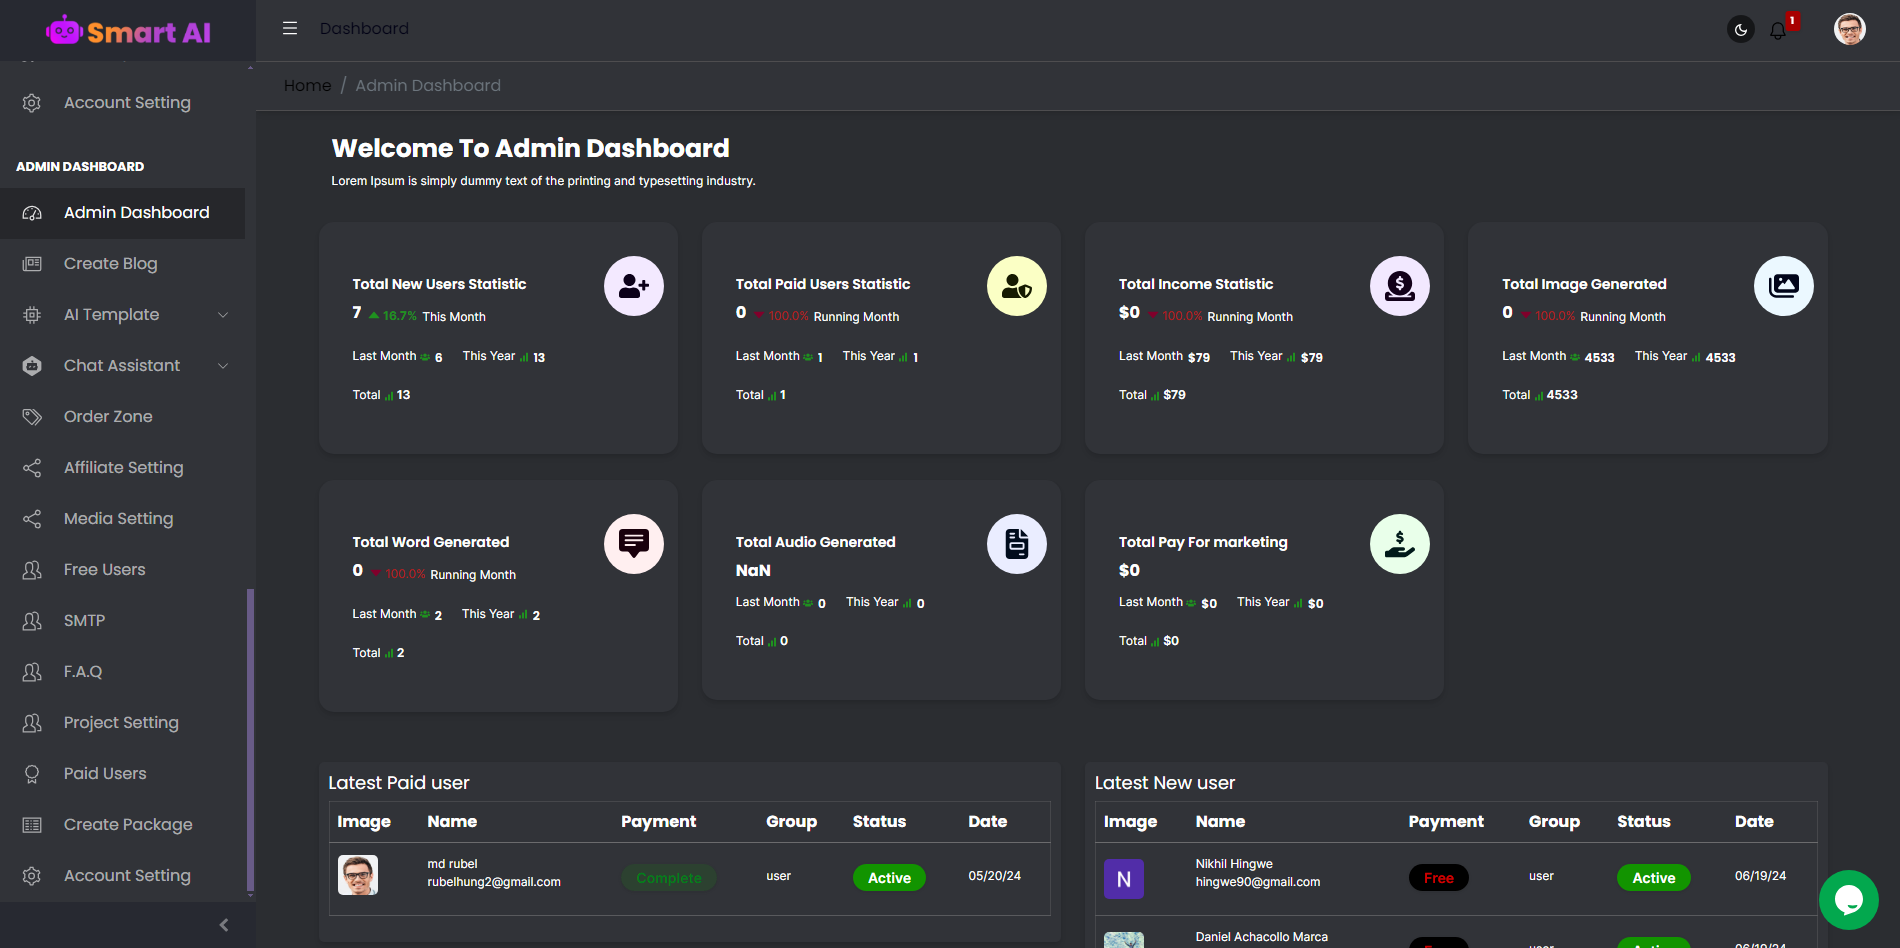Open Create Blog in the sidebar
The width and height of the screenshot is (1900, 948).
click(x=110, y=264)
